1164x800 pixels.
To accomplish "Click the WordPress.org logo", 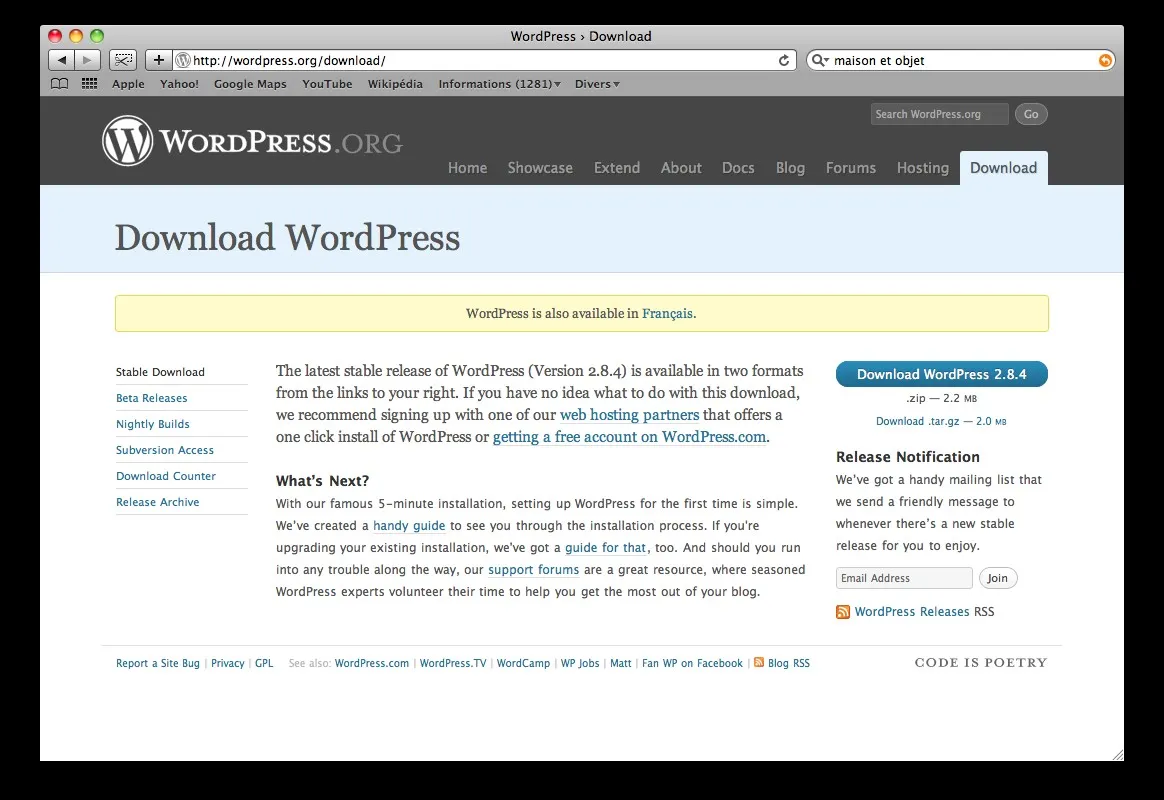I will point(252,141).
